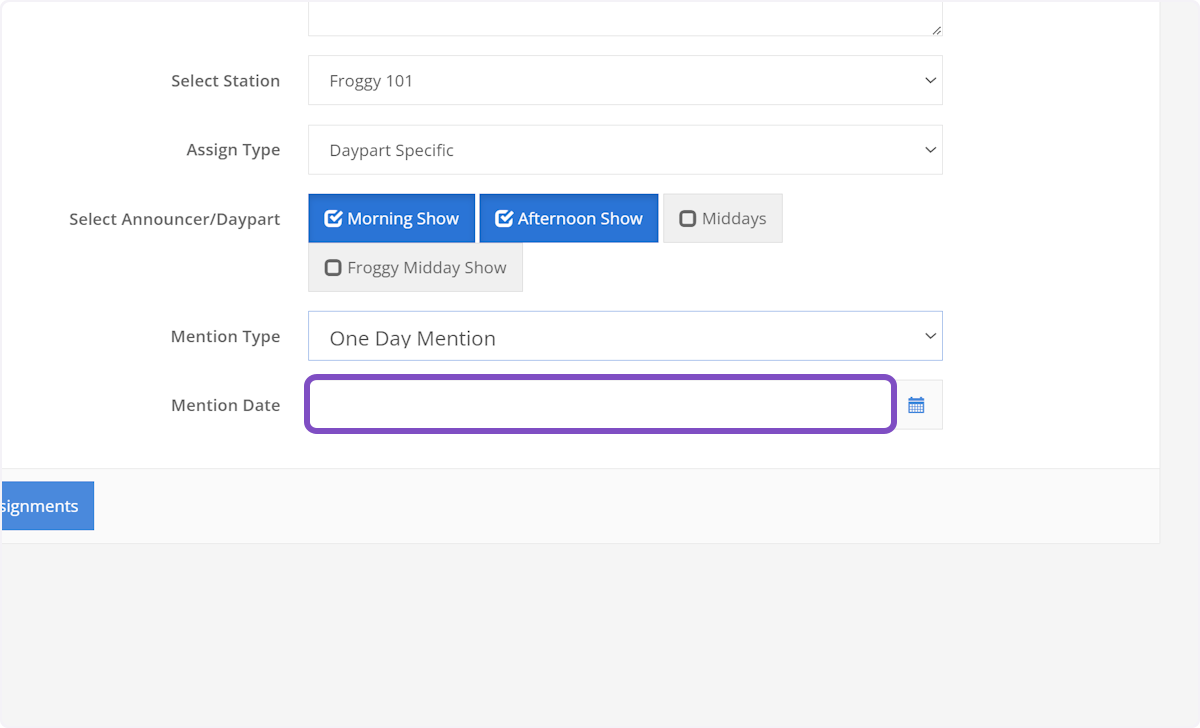The image size is (1200, 728).
Task: Click the textarea resize handle
Action: point(936,30)
